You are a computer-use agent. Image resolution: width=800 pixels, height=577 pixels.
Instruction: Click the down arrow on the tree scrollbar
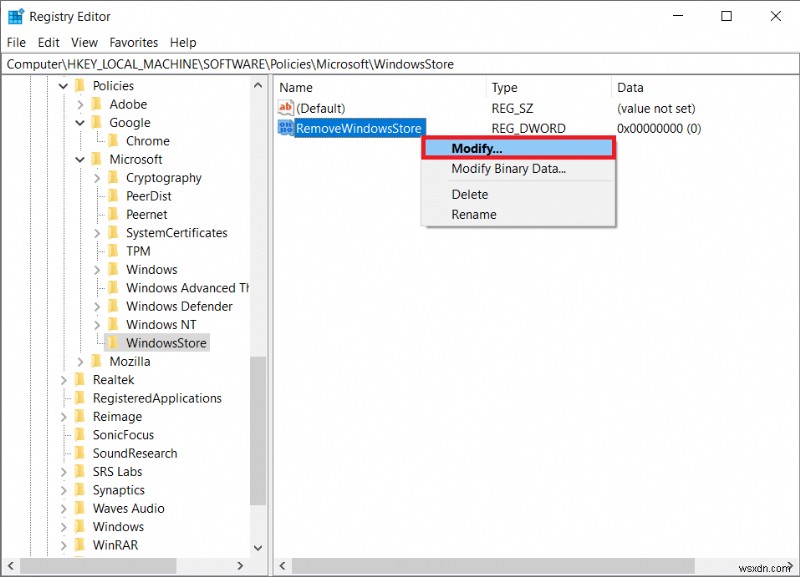click(258, 547)
